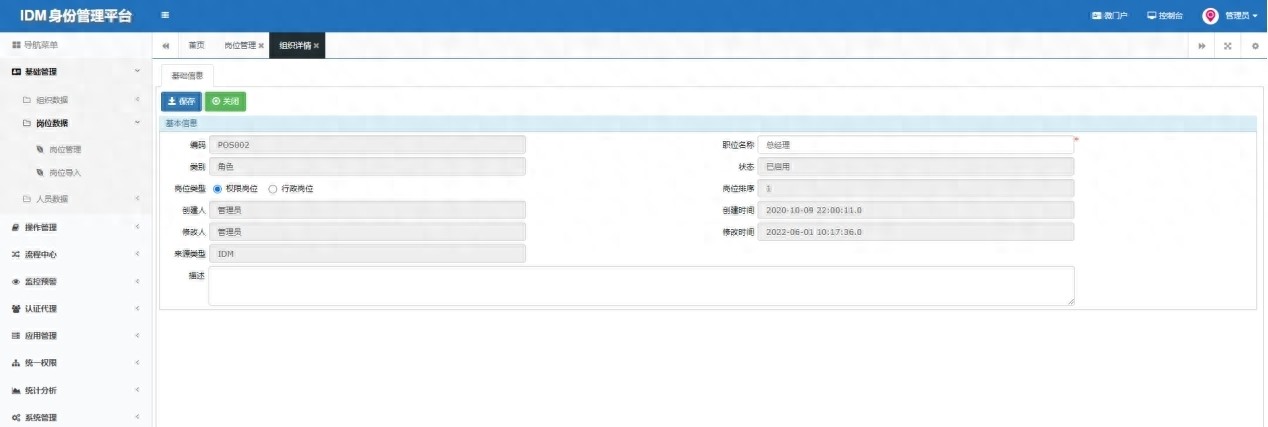Switch to the 首页 tab

(197, 46)
